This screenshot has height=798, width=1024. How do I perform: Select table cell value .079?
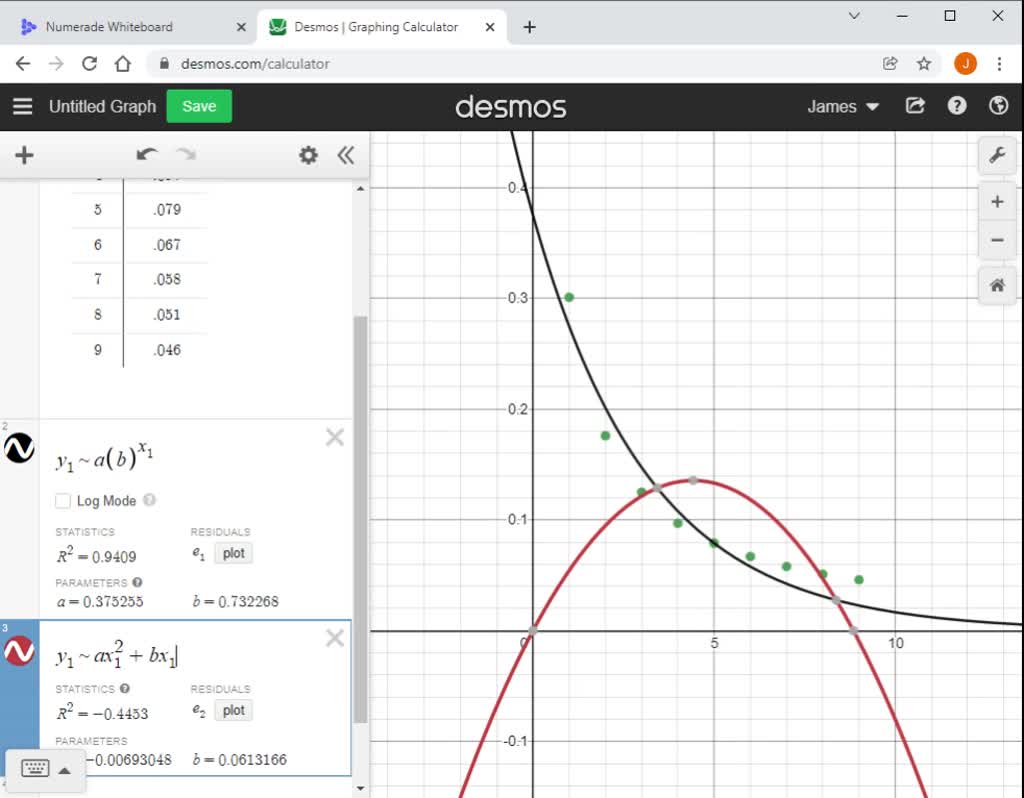[167, 210]
